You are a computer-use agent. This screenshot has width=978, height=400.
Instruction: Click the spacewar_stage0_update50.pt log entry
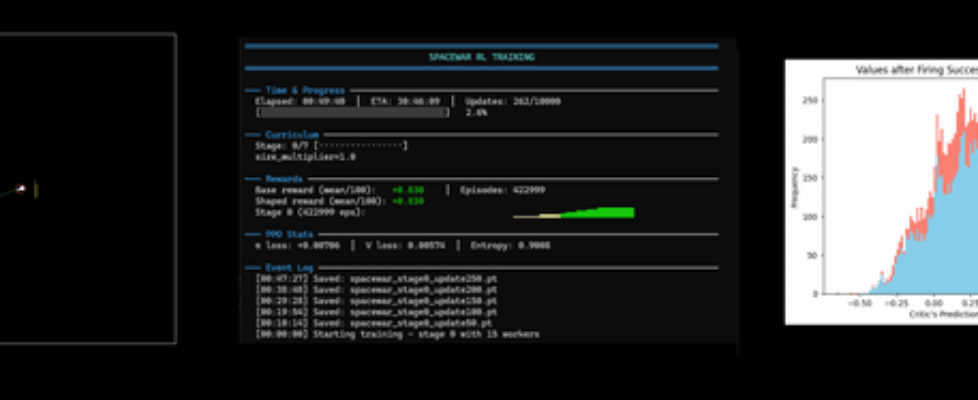click(x=373, y=323)
